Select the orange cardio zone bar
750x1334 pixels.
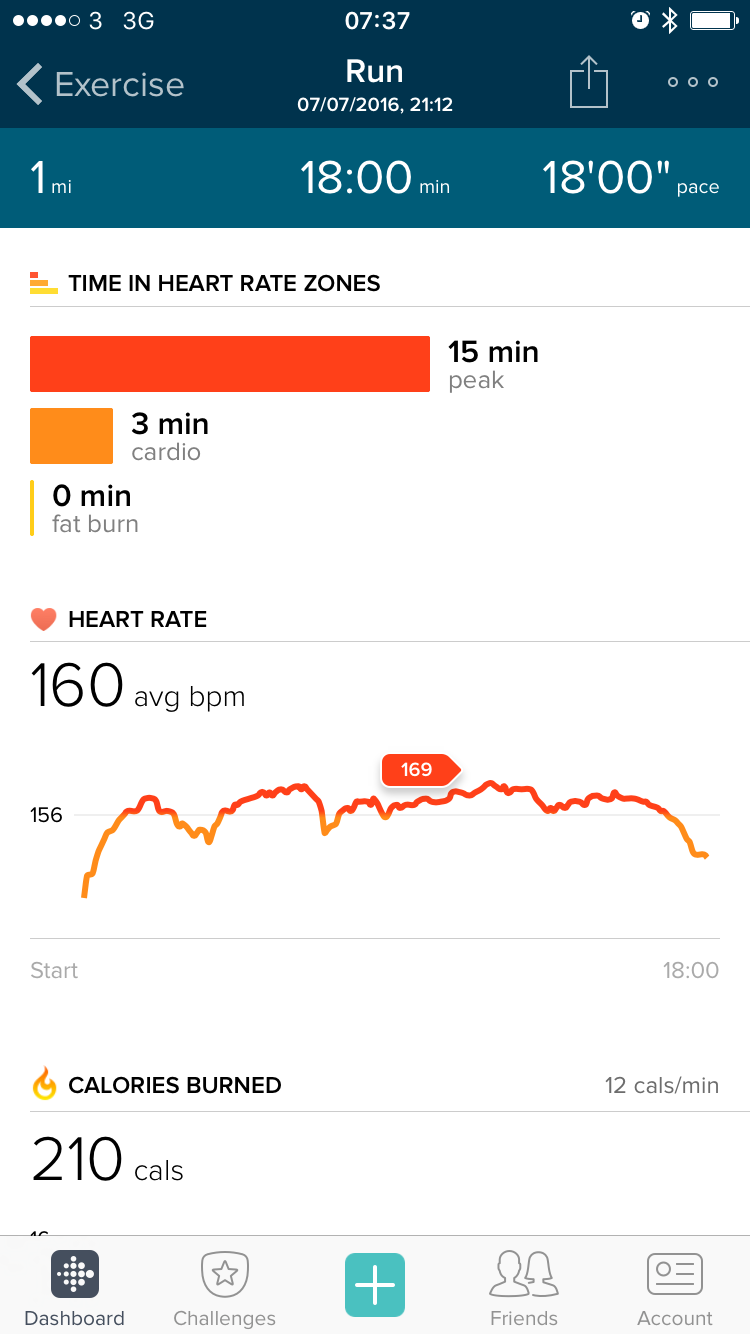coord(71,436)
